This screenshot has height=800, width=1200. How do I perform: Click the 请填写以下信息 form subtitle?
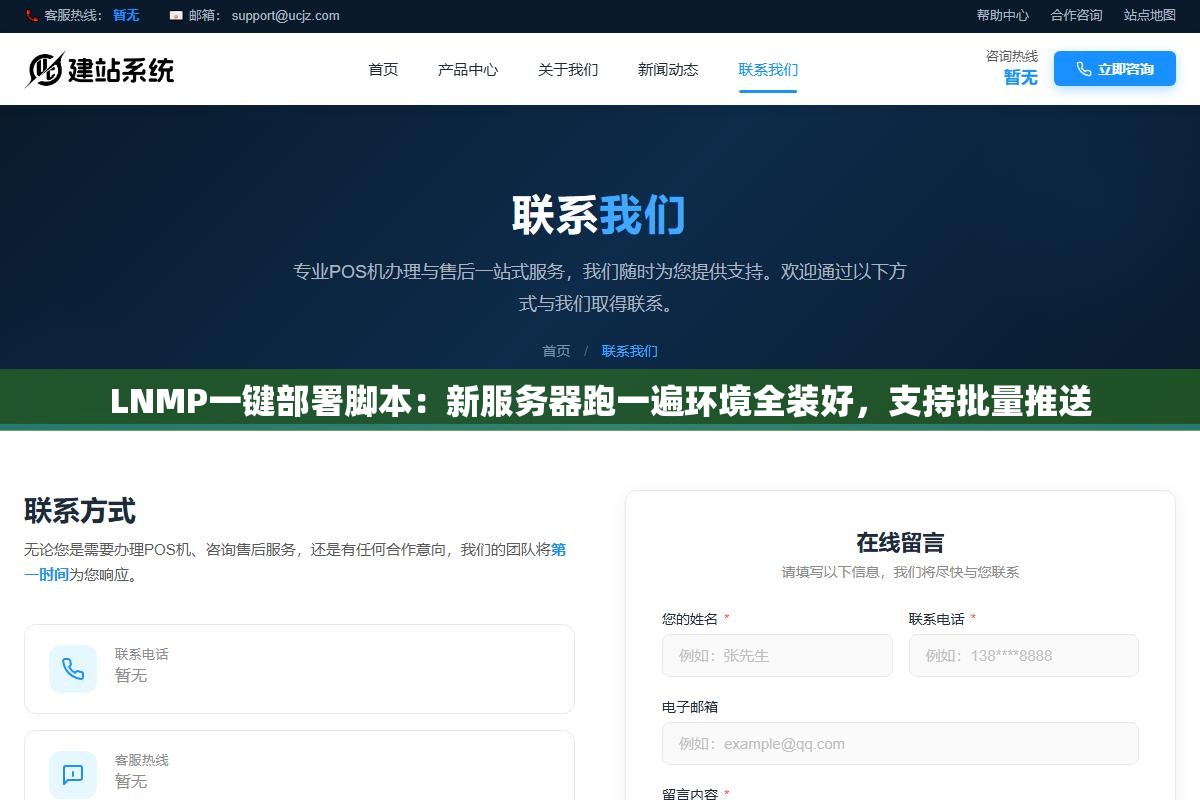[x=900, y=572]
